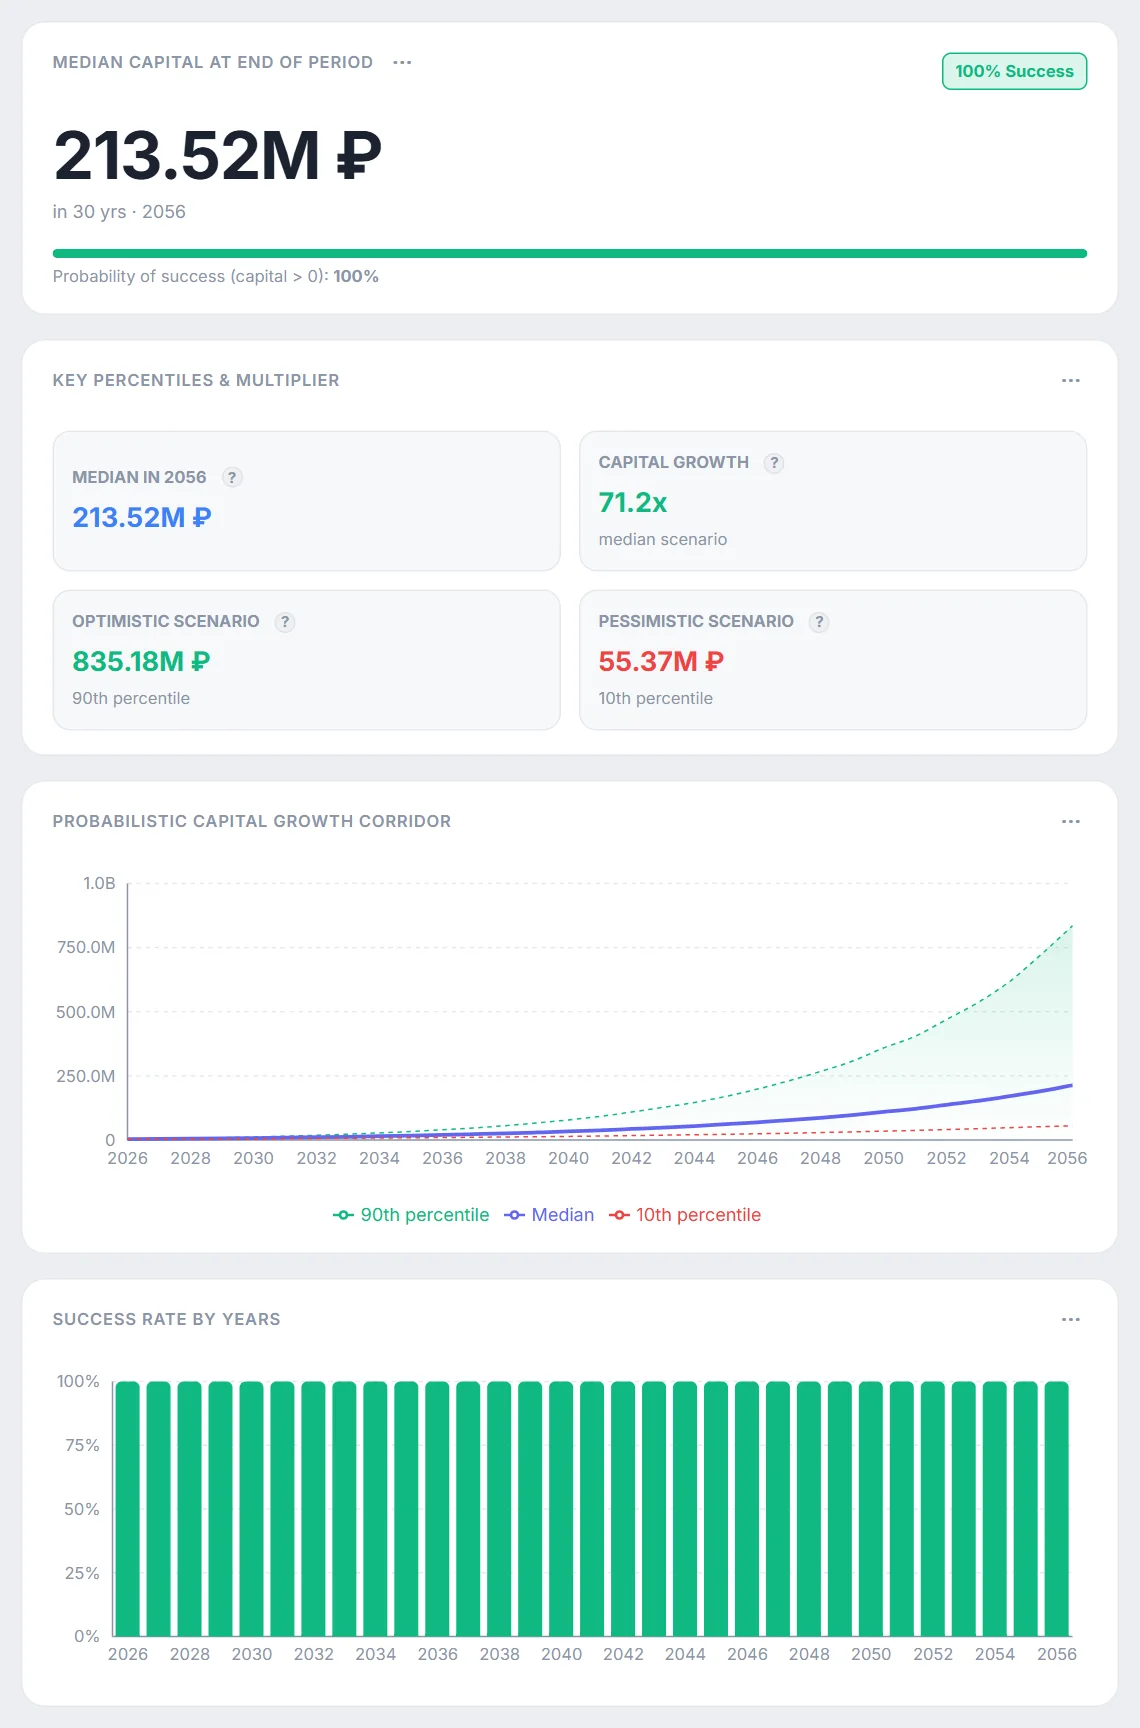
Task: Toggle 10th percentile series in legend
Action: [x=685, y=1215]
